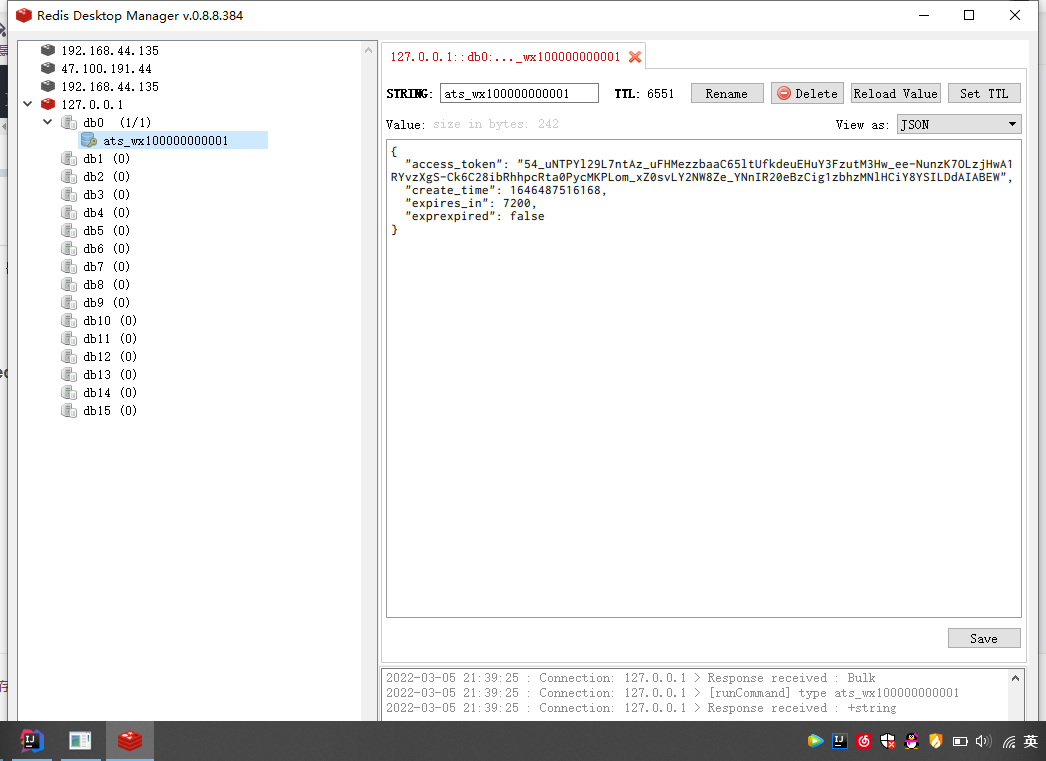Click the db0 database icon

69,122
